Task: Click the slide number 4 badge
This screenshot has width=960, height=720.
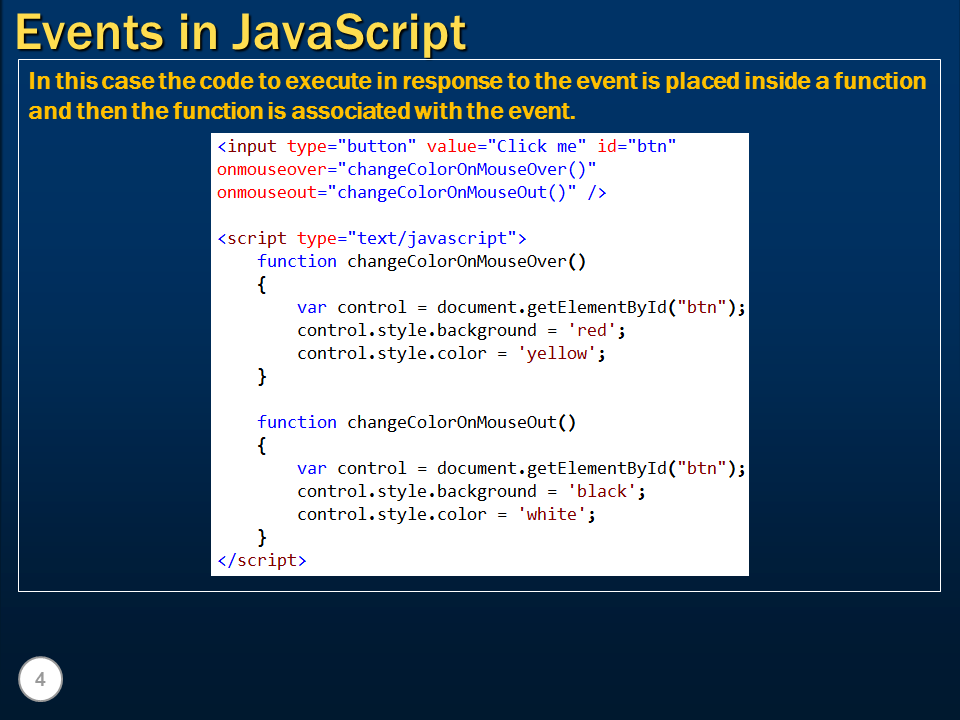Action: click(x=40, y=679)
